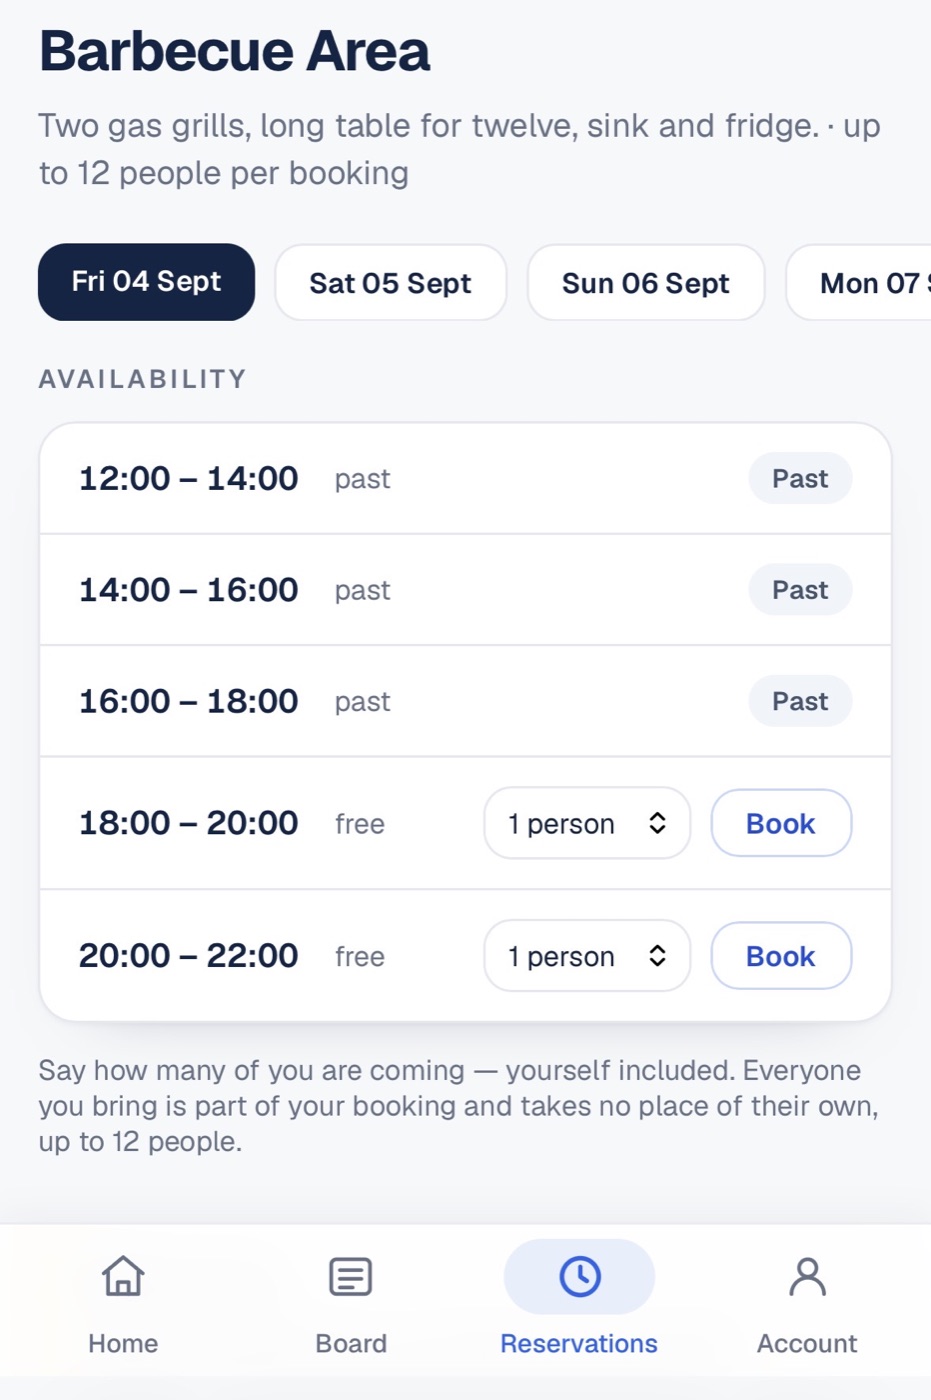The width and height of the screenshot is (931, 1400).
Task: Click up-down arrows on 18:00 person selector
Action: tap(657, 823)
